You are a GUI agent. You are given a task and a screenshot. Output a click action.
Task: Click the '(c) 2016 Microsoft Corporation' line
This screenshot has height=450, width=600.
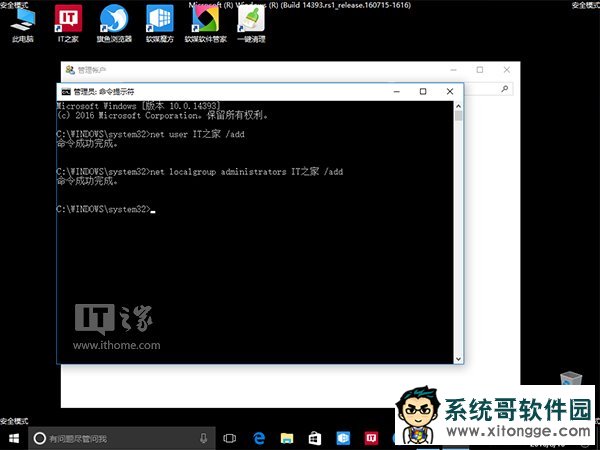(x=162, y=115)
